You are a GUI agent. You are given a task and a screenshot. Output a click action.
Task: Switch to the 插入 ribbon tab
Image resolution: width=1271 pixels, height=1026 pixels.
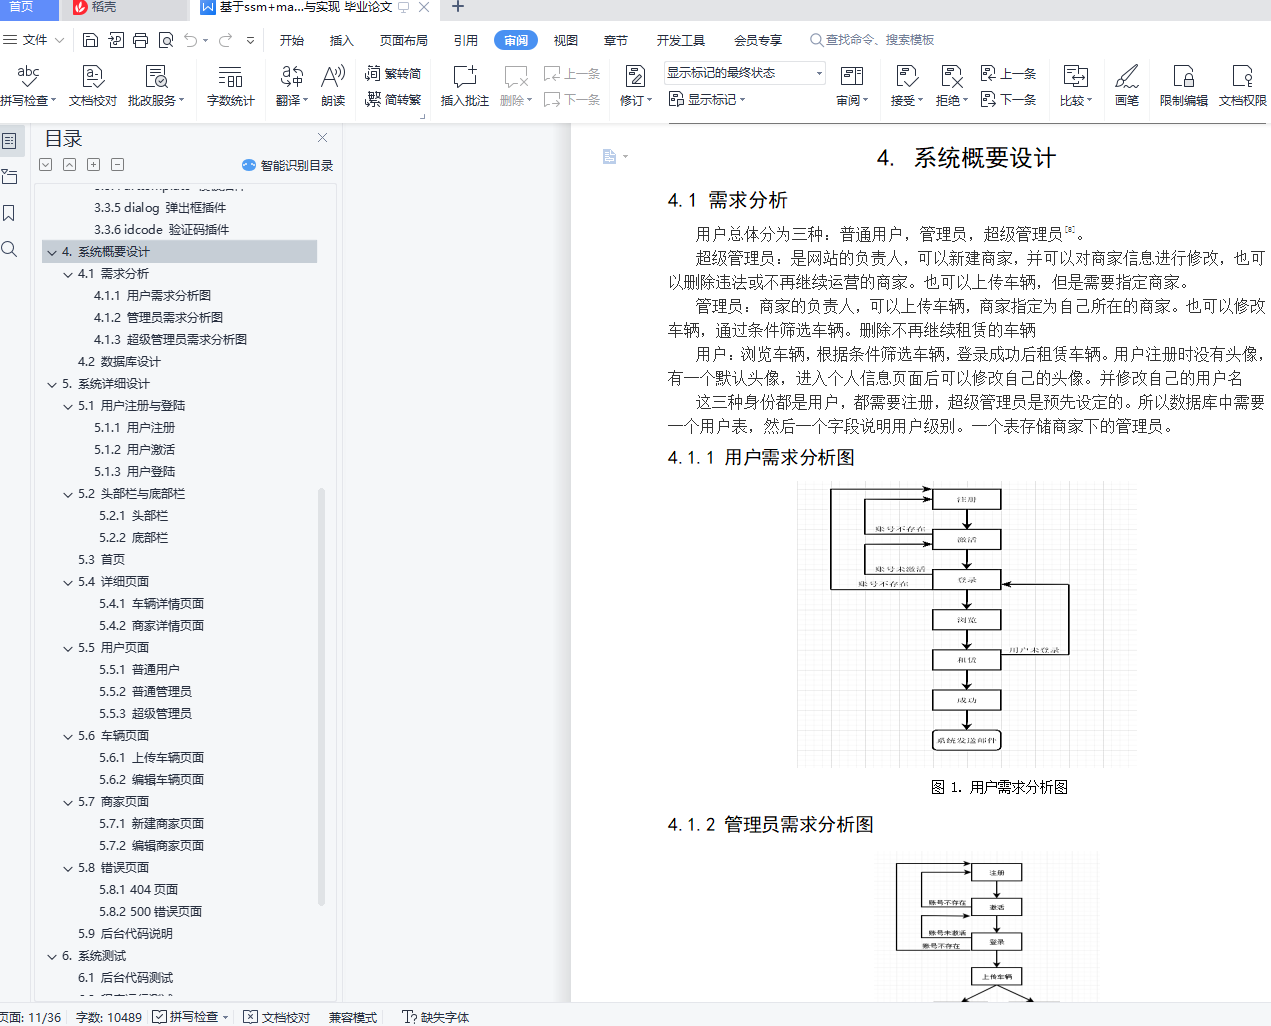pos(342,40)
